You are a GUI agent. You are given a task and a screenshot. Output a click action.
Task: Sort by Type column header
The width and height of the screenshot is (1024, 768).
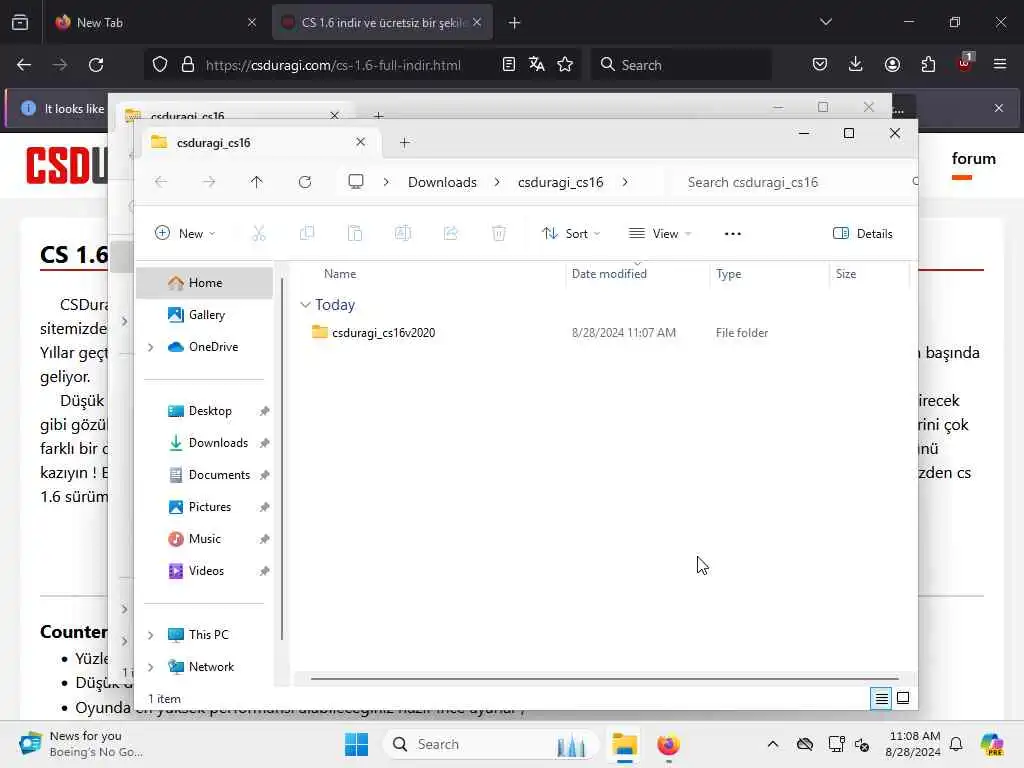(x=728, y=274)
